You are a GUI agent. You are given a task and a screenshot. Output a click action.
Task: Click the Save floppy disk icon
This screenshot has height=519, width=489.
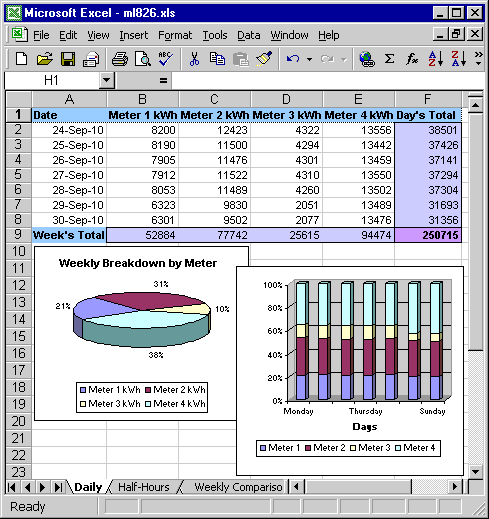click(68, 59)
